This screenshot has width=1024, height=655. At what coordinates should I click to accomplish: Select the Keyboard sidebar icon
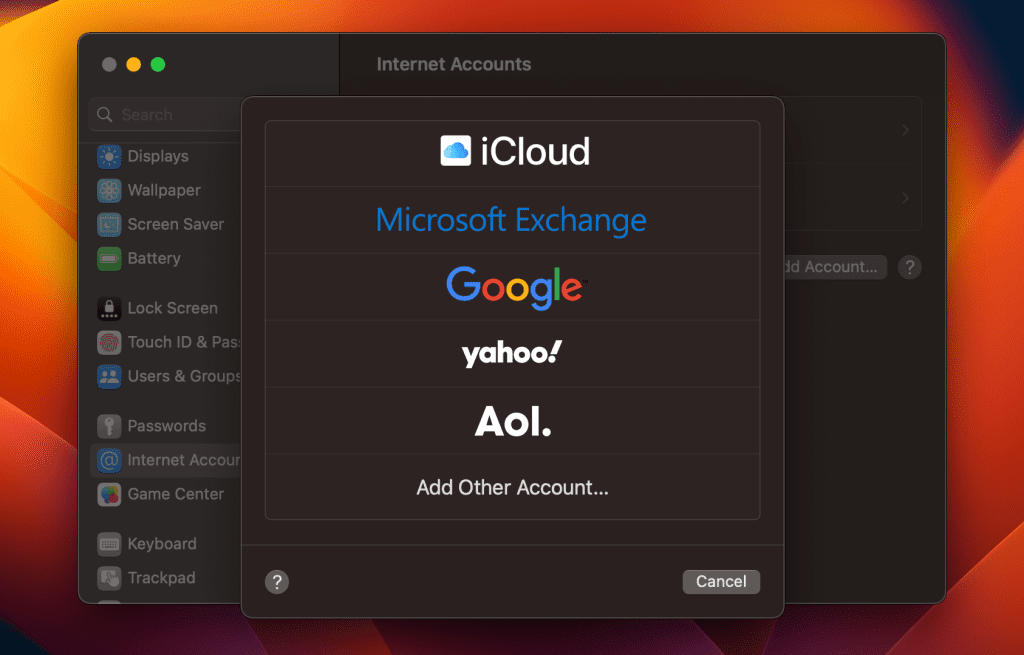[109, 545]
